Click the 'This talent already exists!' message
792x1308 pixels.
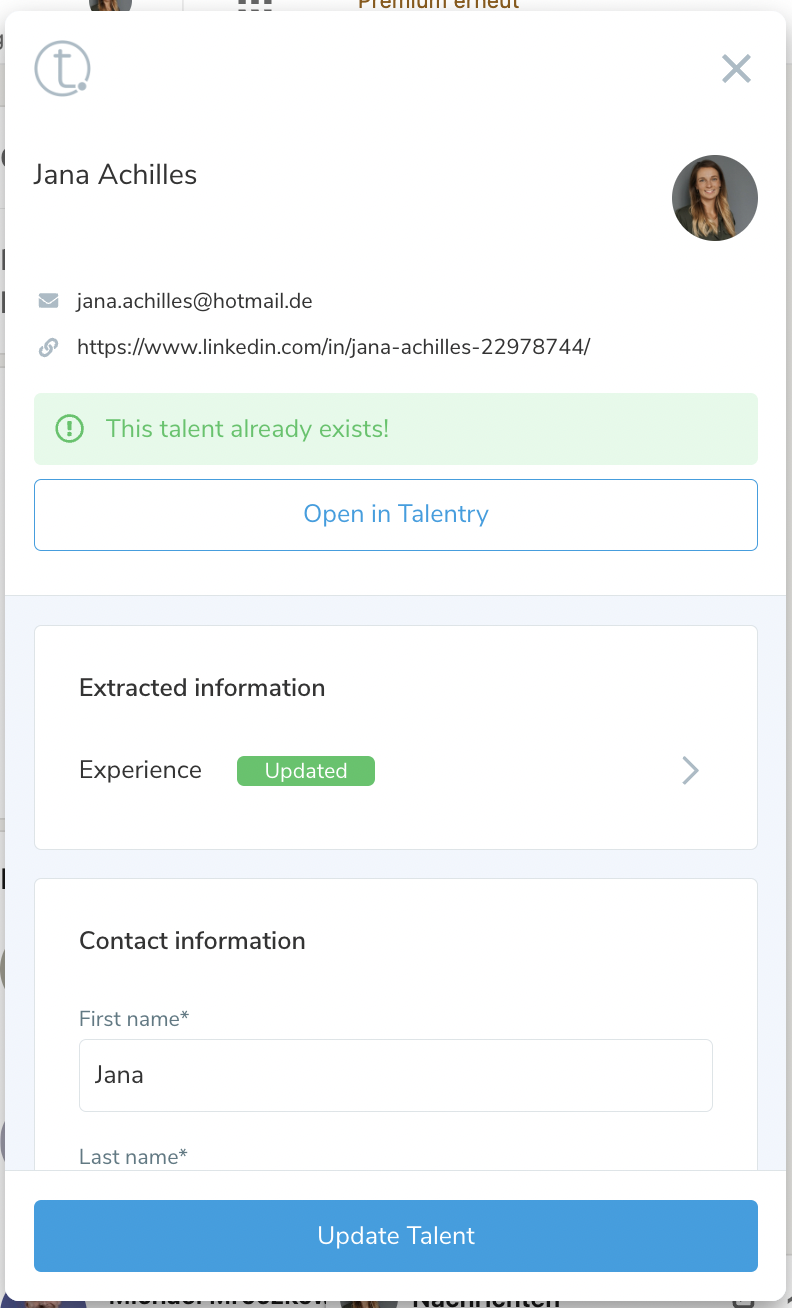[x=247, y=429]
